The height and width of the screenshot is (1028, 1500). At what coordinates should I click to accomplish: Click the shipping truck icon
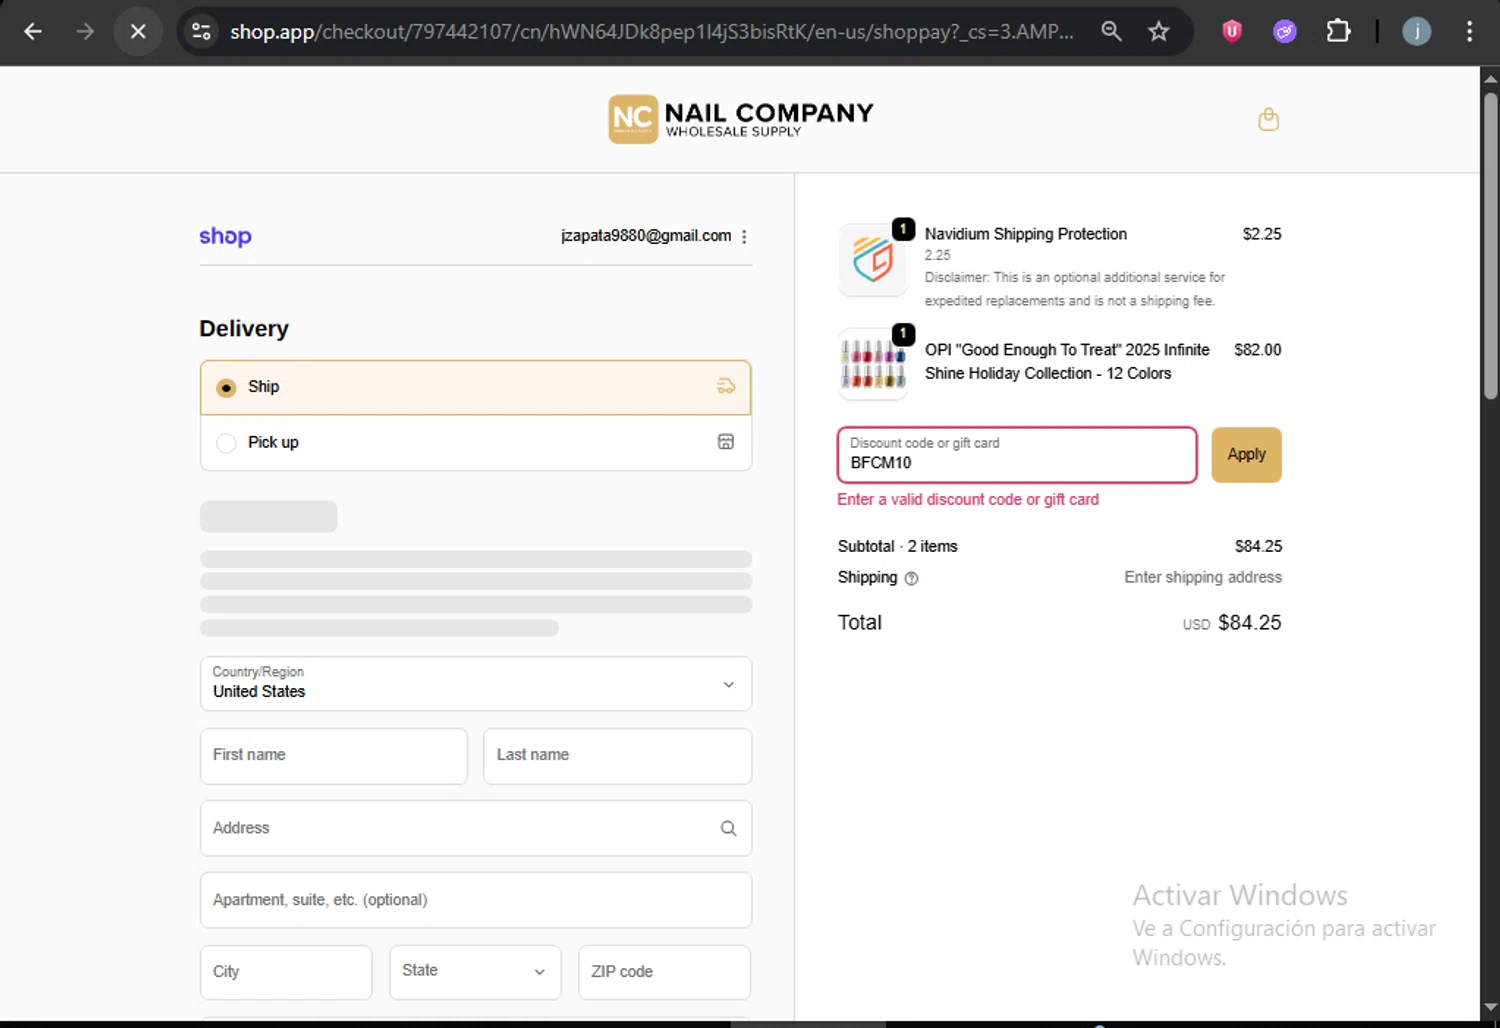pos(726,386)
